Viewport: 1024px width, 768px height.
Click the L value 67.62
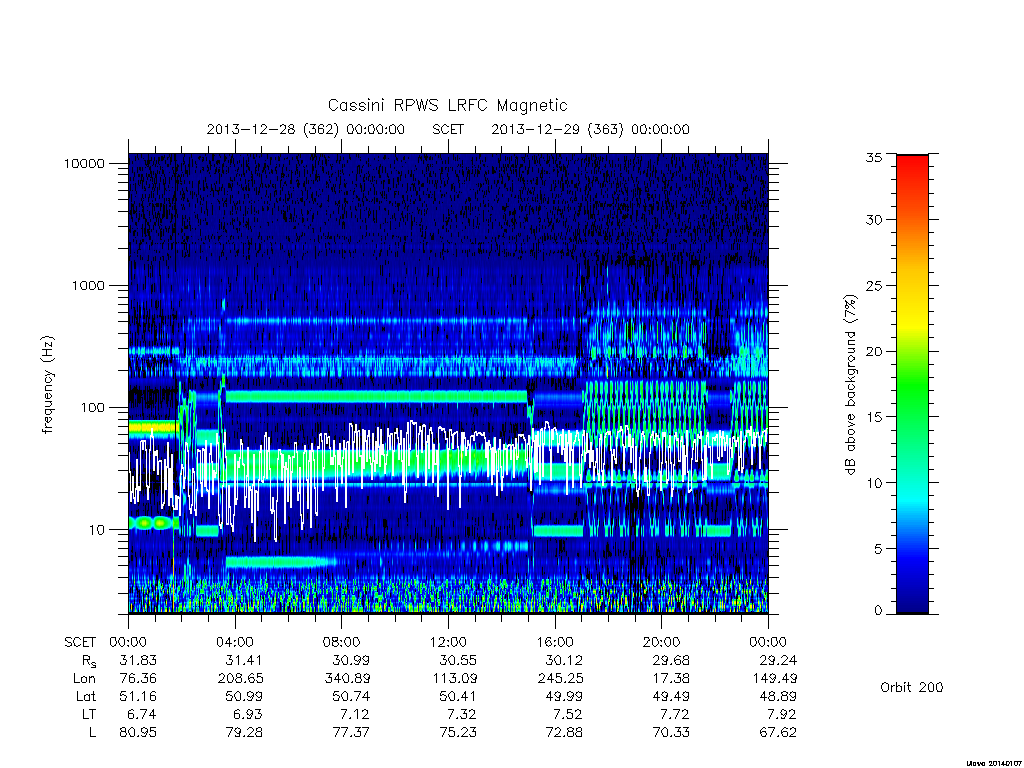777,732
